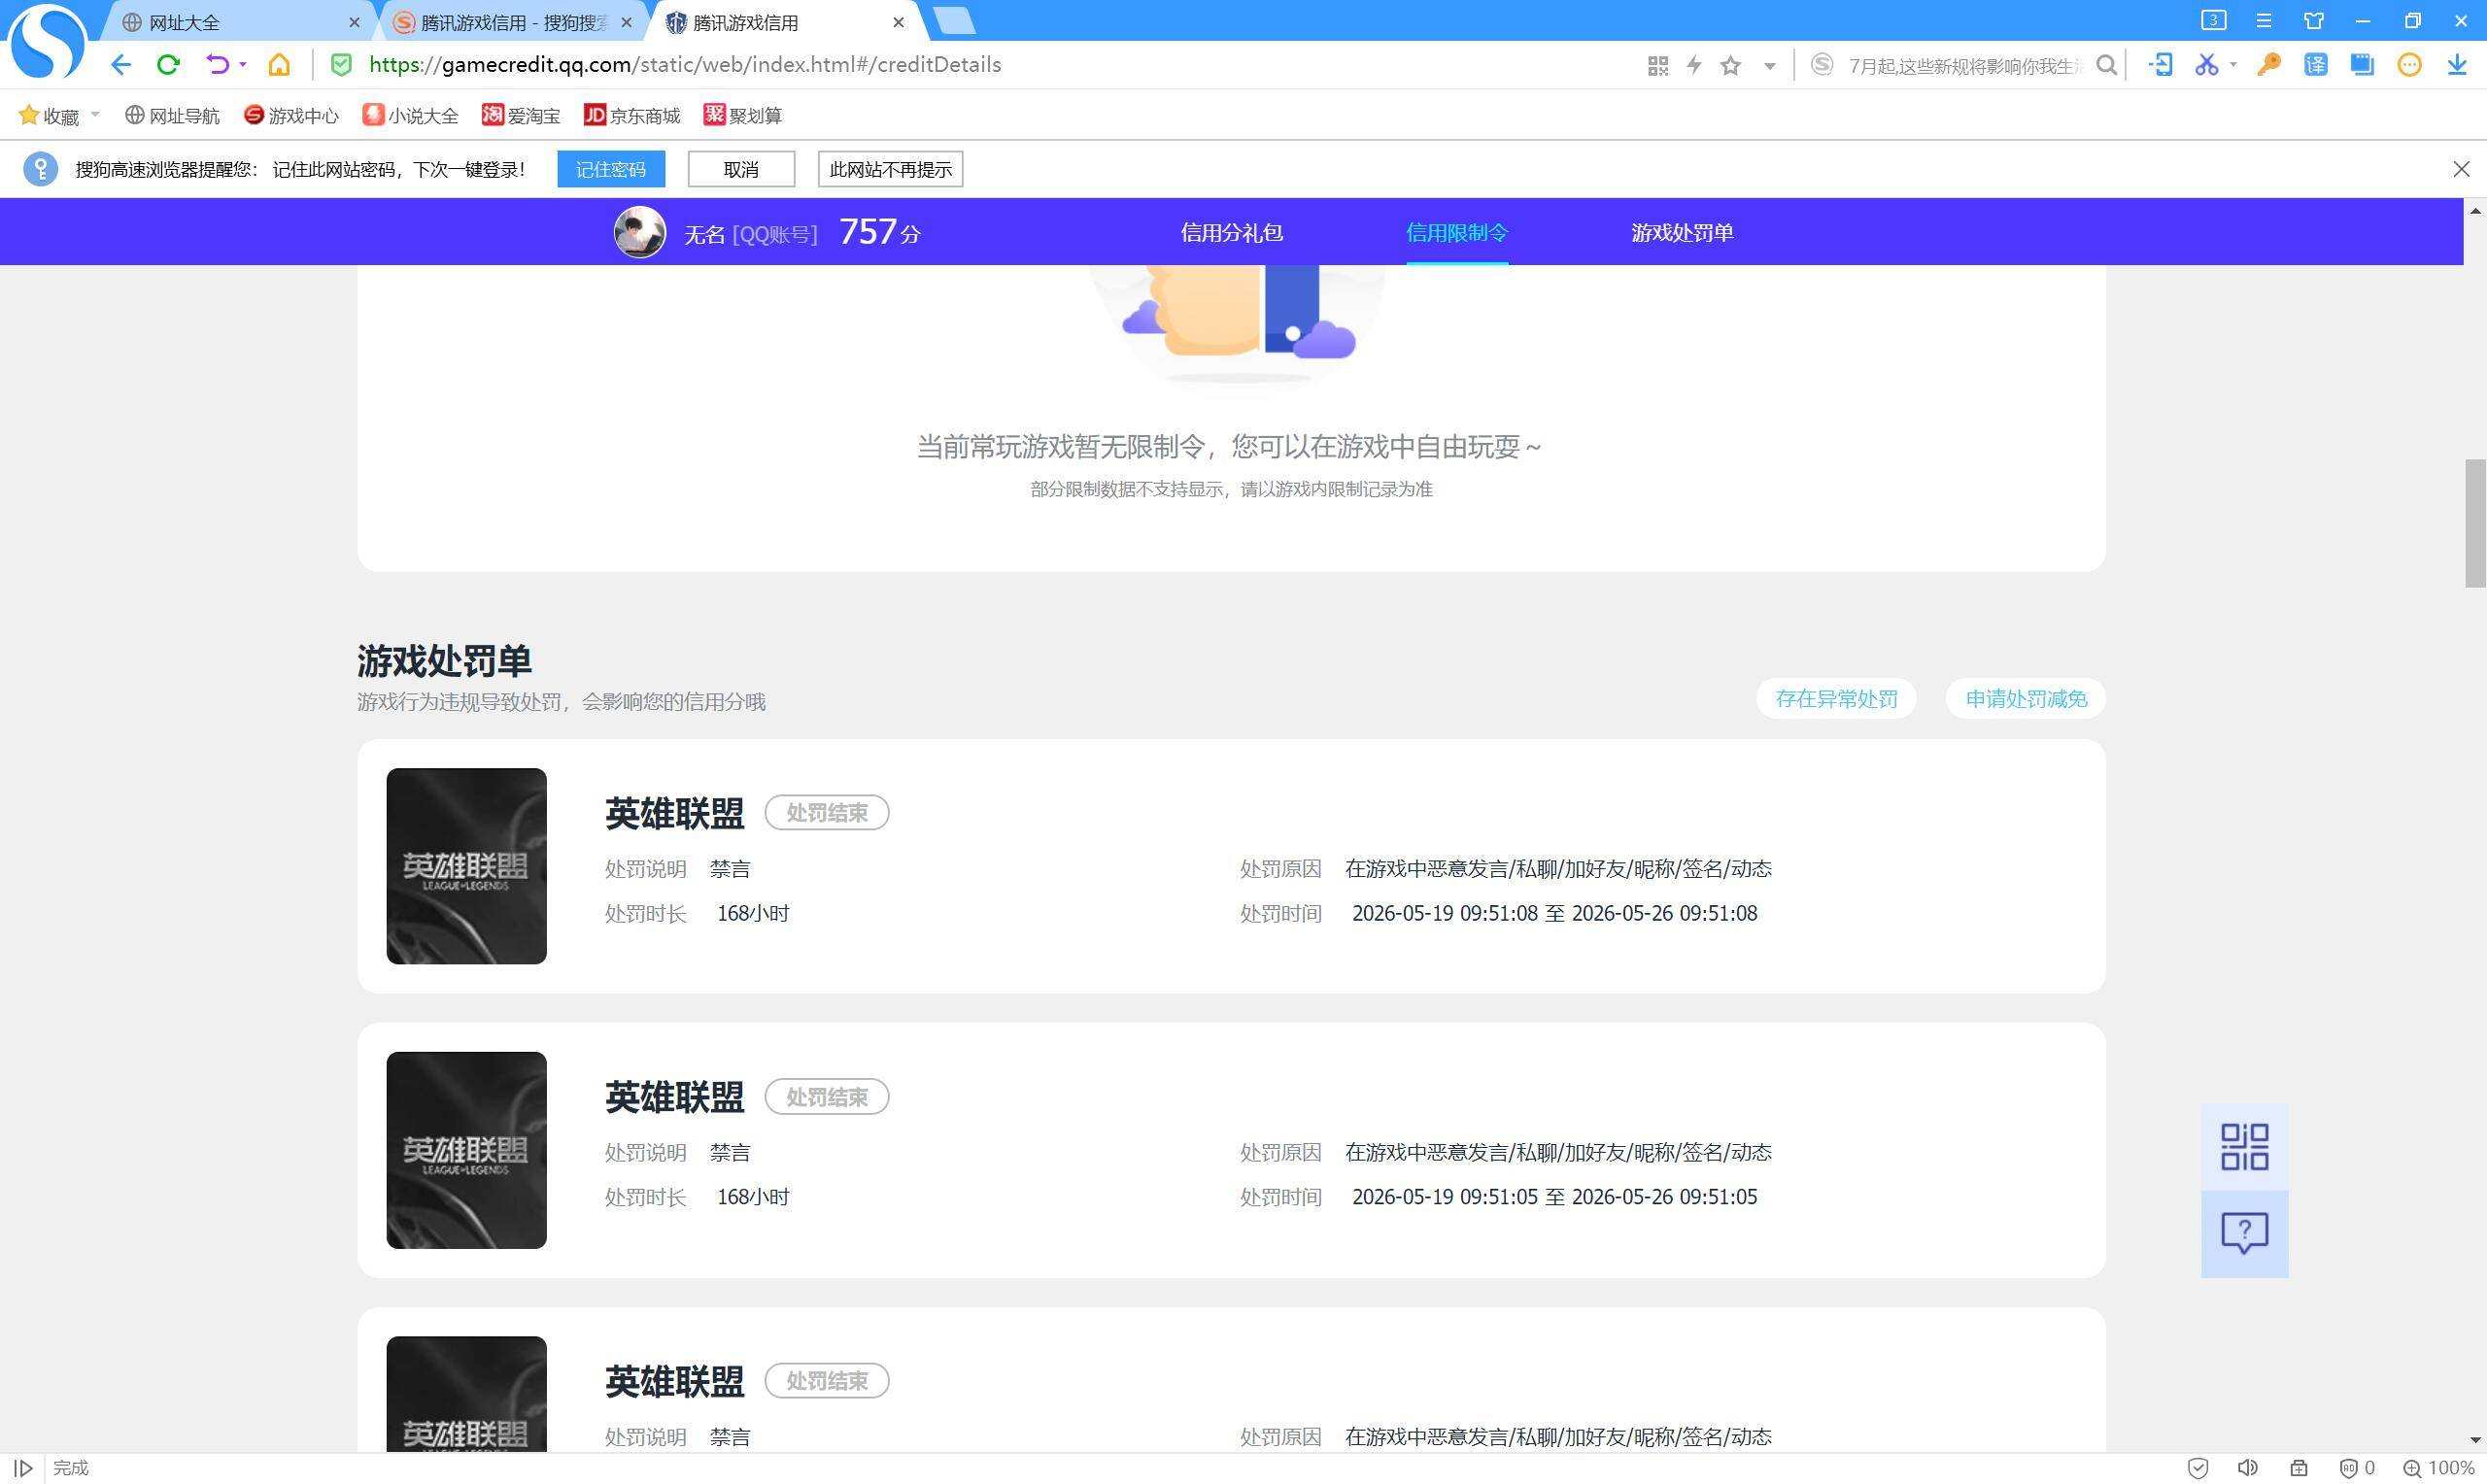Screen dimensions: 2487x1484
Task: Click the 申请处罚减免 button
Action: [x=2026, y=699]
